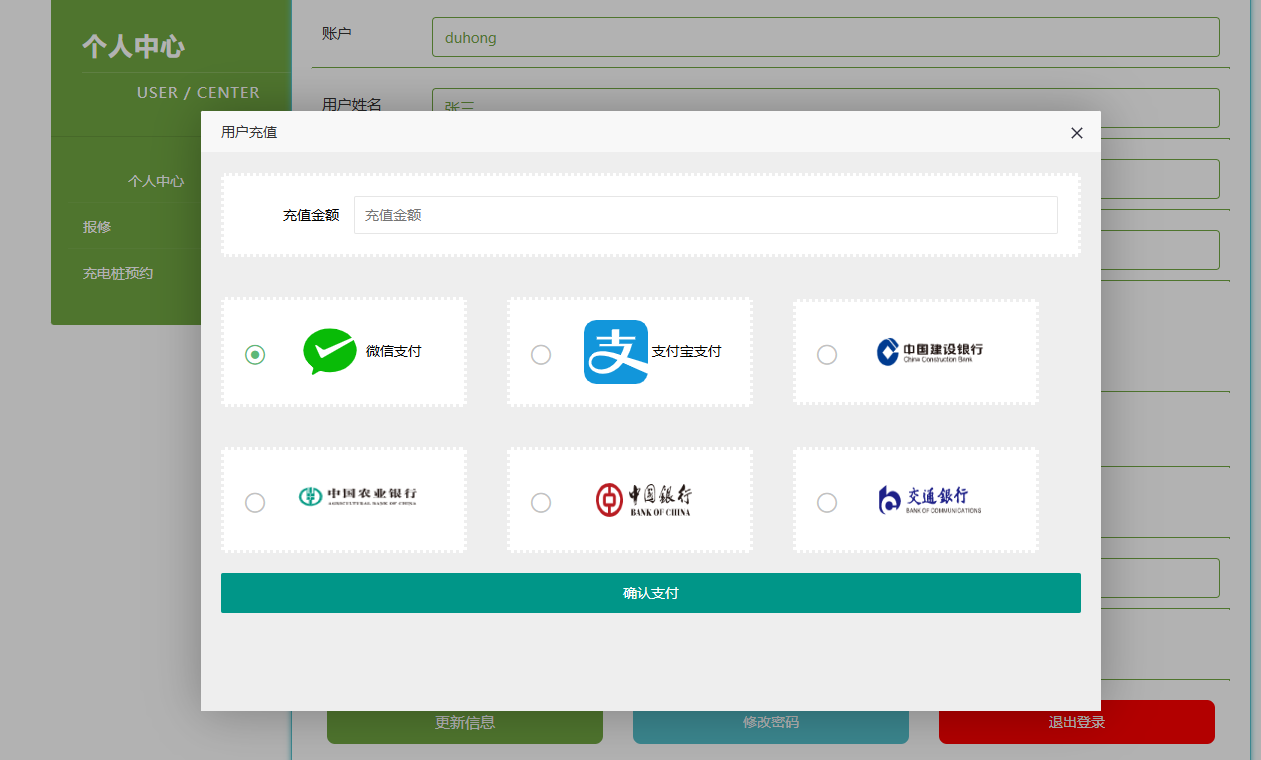Click the Bank of China logo
Viewport: 1261px width, 760px height.
644,499
